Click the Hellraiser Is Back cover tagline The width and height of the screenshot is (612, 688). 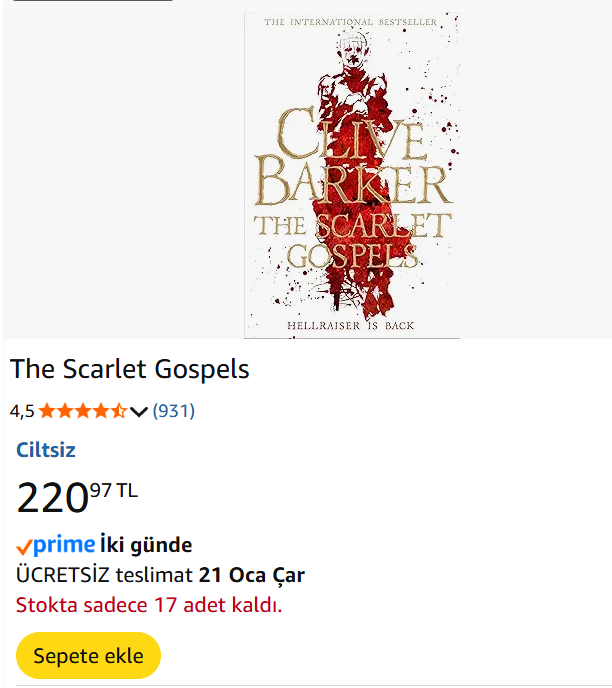pyautogui.click(x=350, y=325)
